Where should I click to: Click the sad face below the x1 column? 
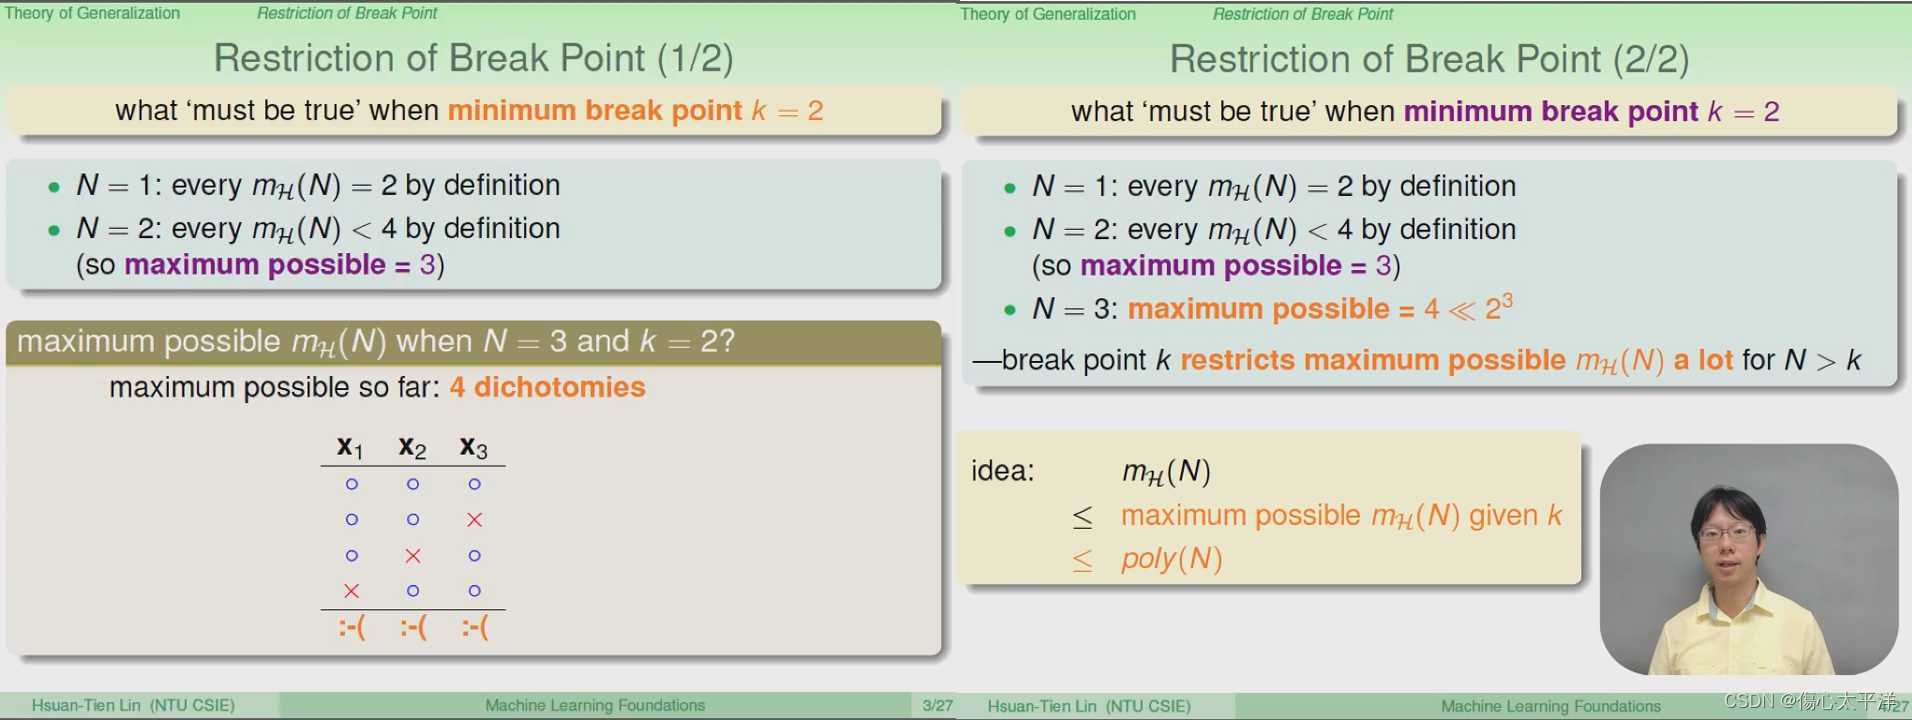tap(352, 628)
